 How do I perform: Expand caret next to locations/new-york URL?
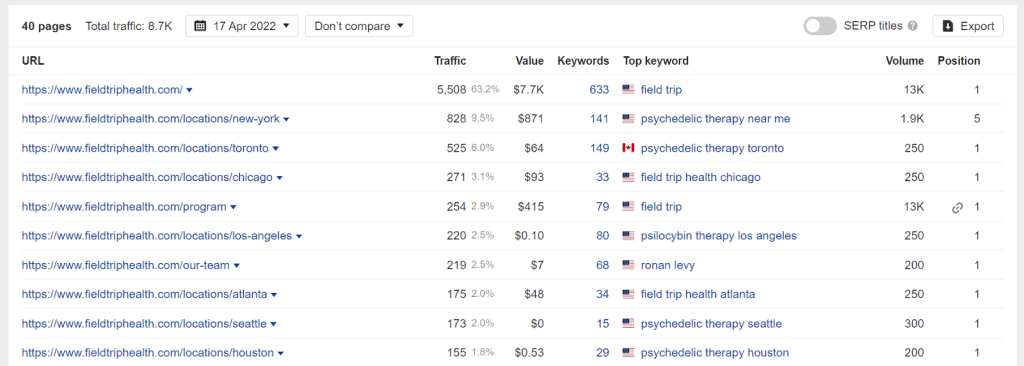tap(286, 120)
